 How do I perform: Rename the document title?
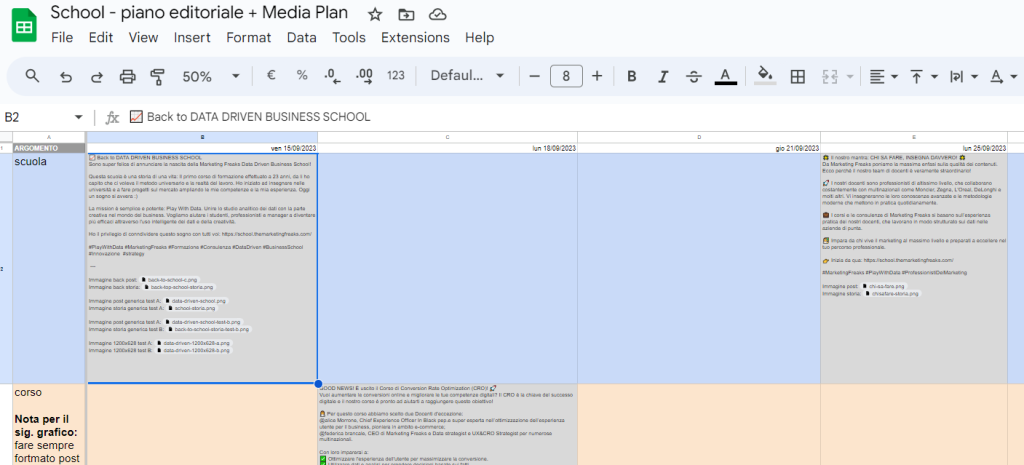(199, 12)
